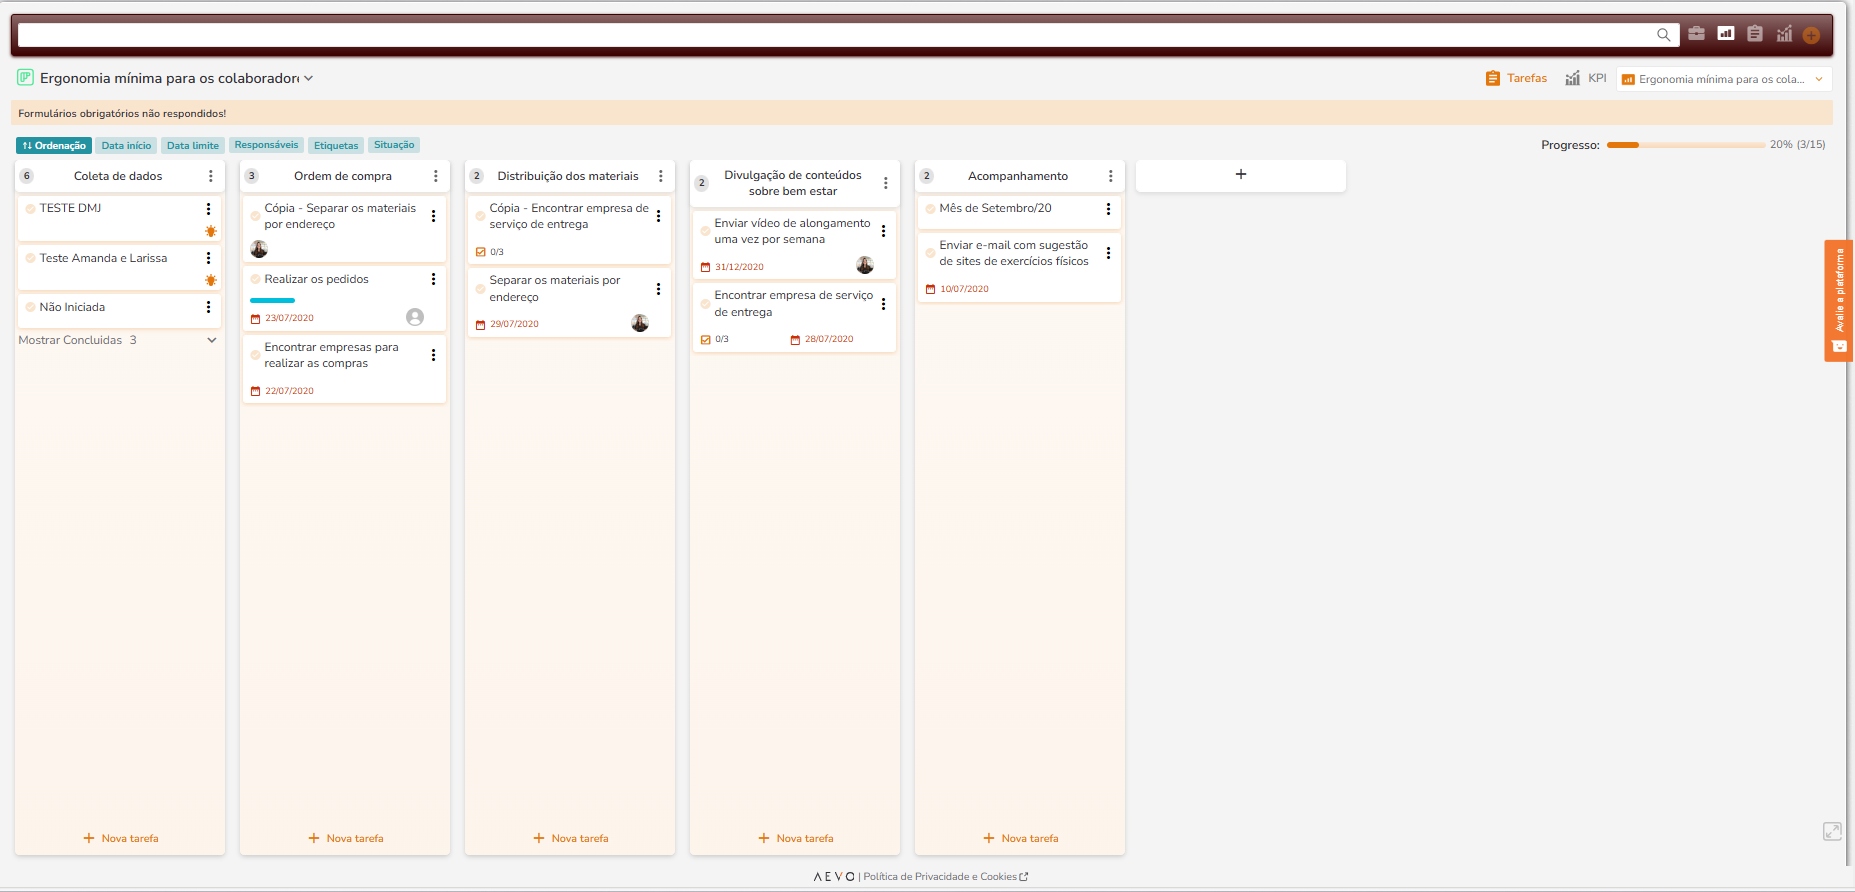Add Nova tarefa in Coleta de dados
The image size is (1855, 892).
click(120, 838)
